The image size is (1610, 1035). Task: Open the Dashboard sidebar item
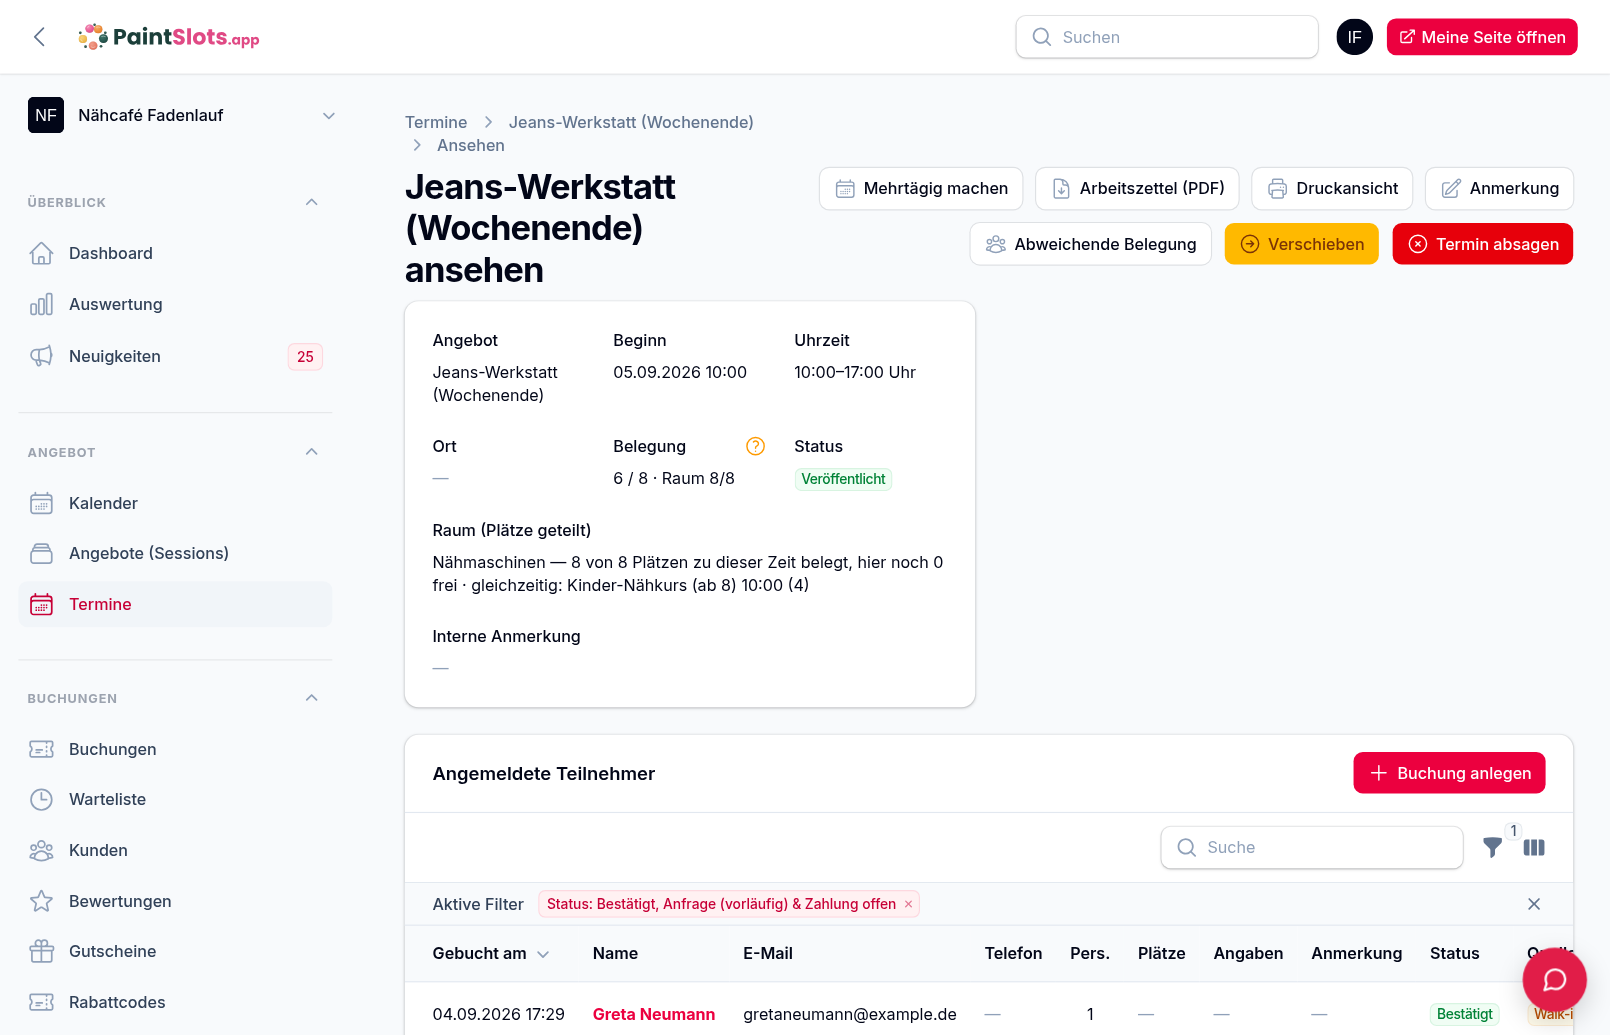click(175, 253)
